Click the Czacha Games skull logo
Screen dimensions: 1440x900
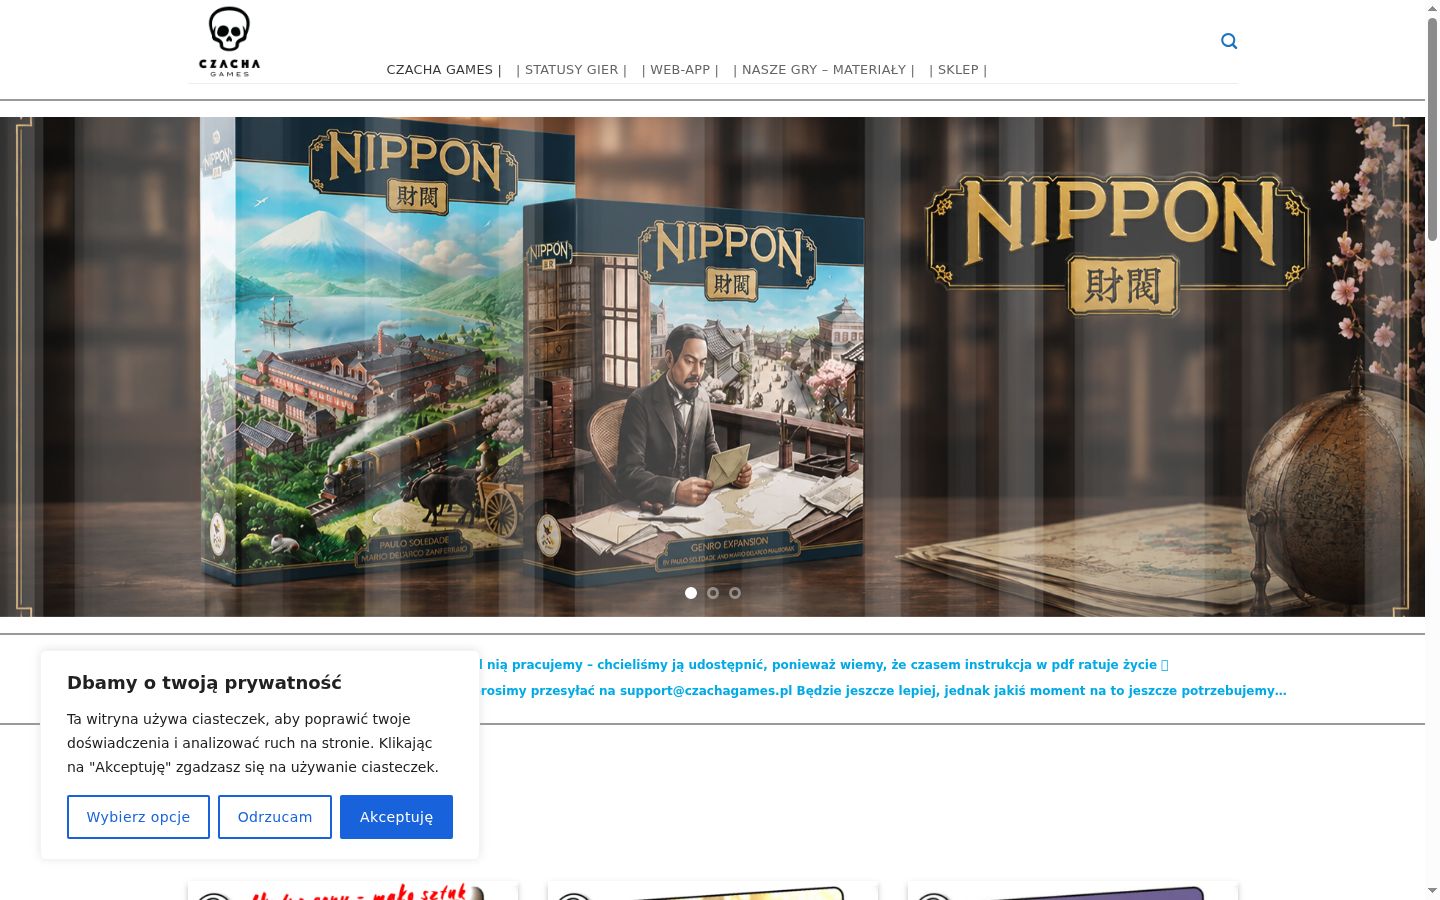click(229, 41)
